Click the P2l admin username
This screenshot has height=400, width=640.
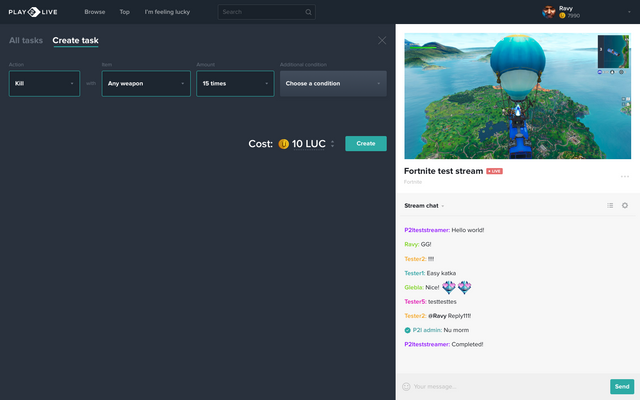pyautogui.click(x=427, y=330)
